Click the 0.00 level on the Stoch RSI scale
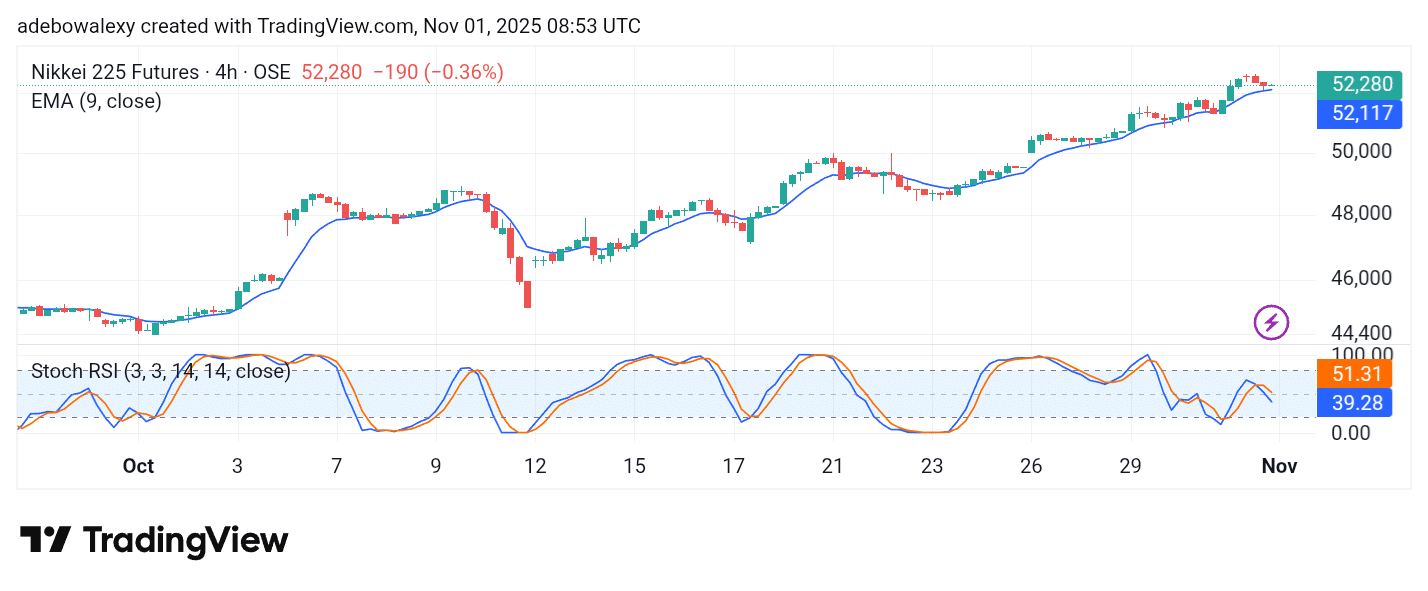1428x591 pixels. pyautogui.click(x=1349, y=433)
